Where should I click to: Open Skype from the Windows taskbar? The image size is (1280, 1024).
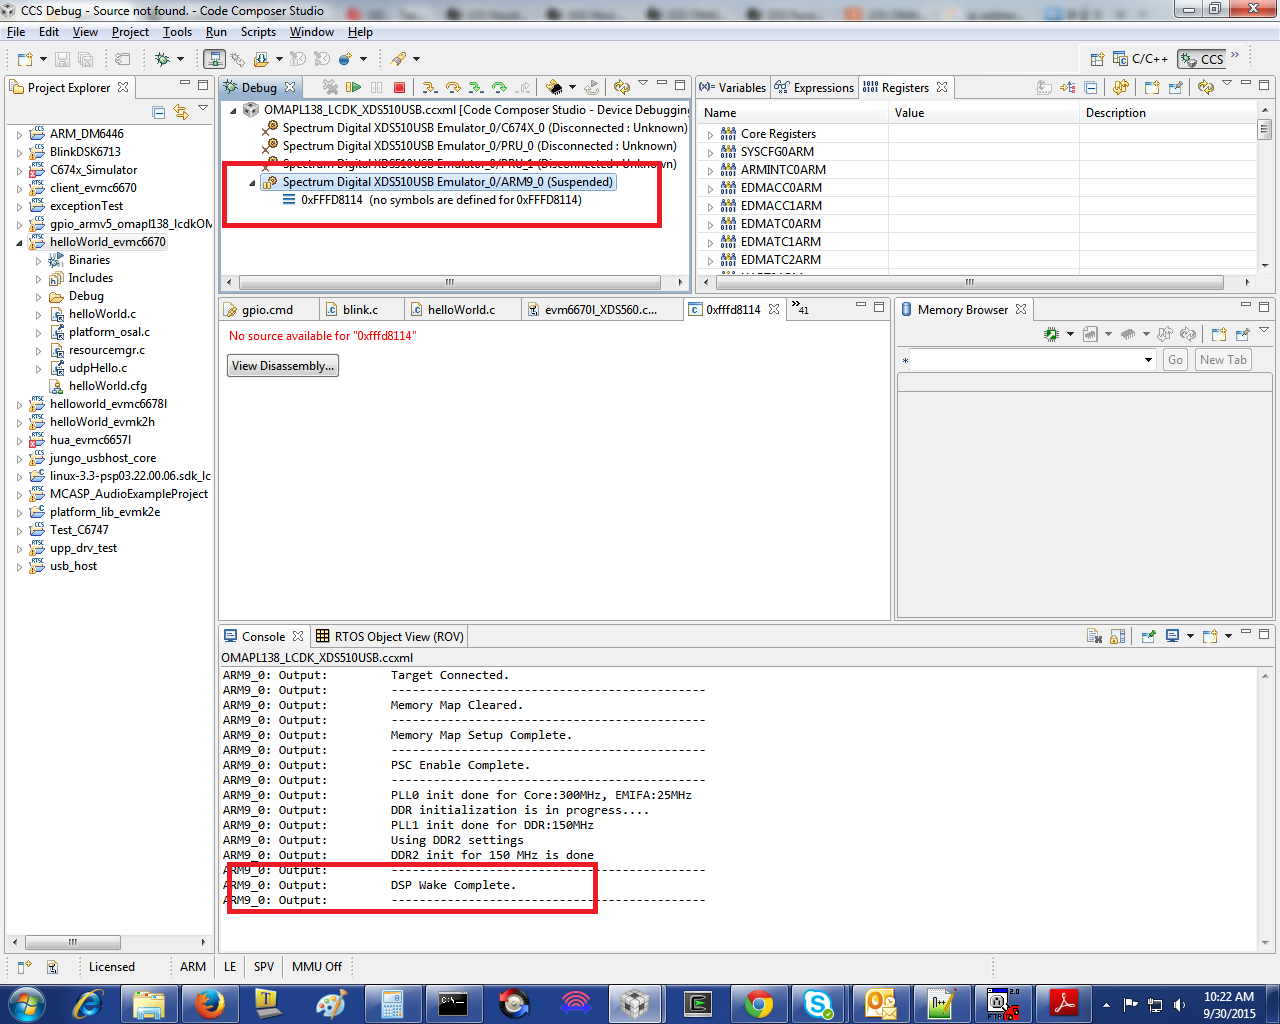click(819, 1003)
